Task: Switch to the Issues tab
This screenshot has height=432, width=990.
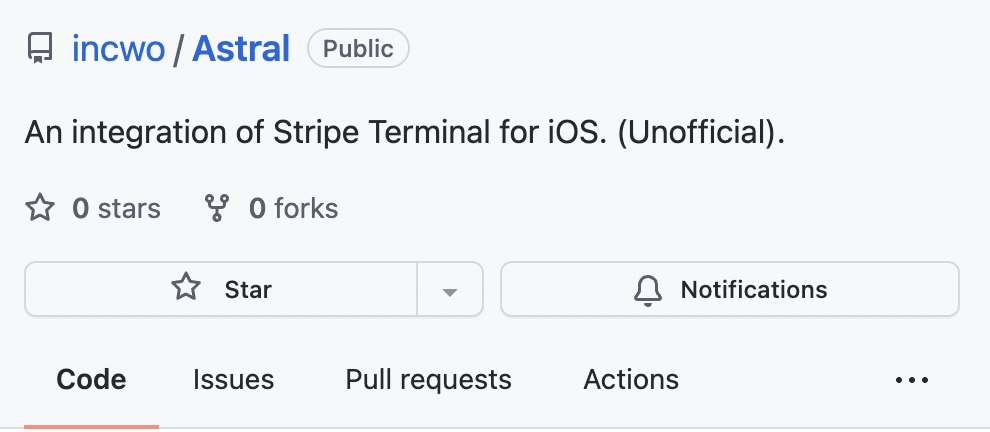Action: click(234, 380)
